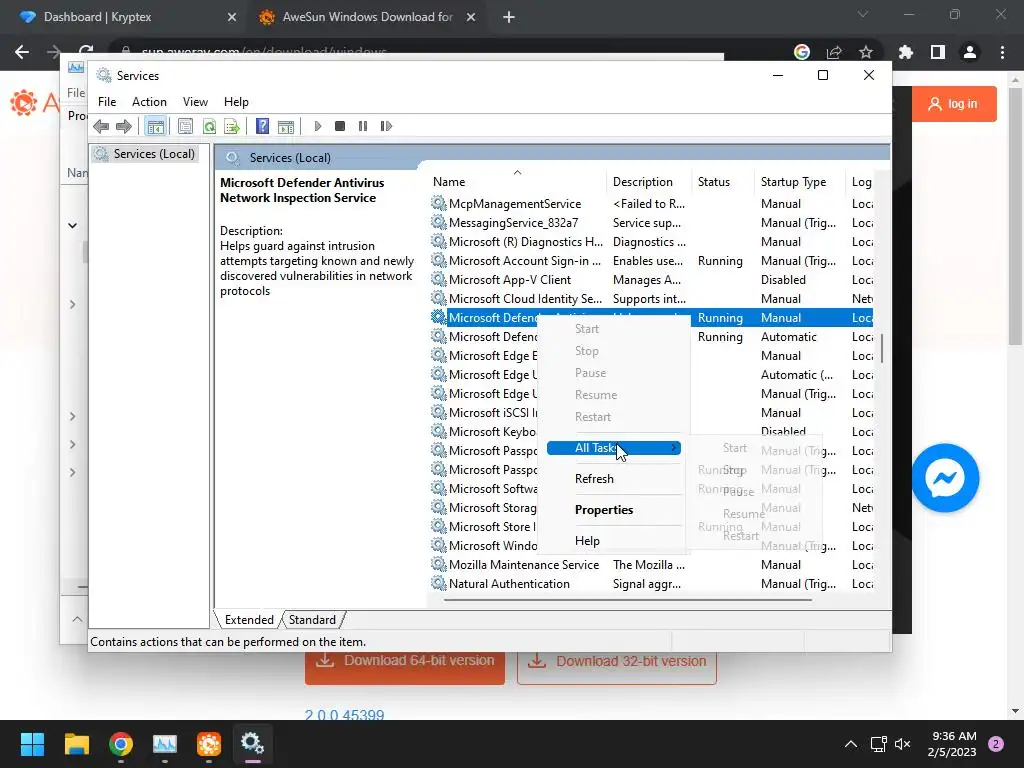This screenshot has height=768, width=1024.
Task: Open the View menu in Services
Action: [x=195, y=102]
